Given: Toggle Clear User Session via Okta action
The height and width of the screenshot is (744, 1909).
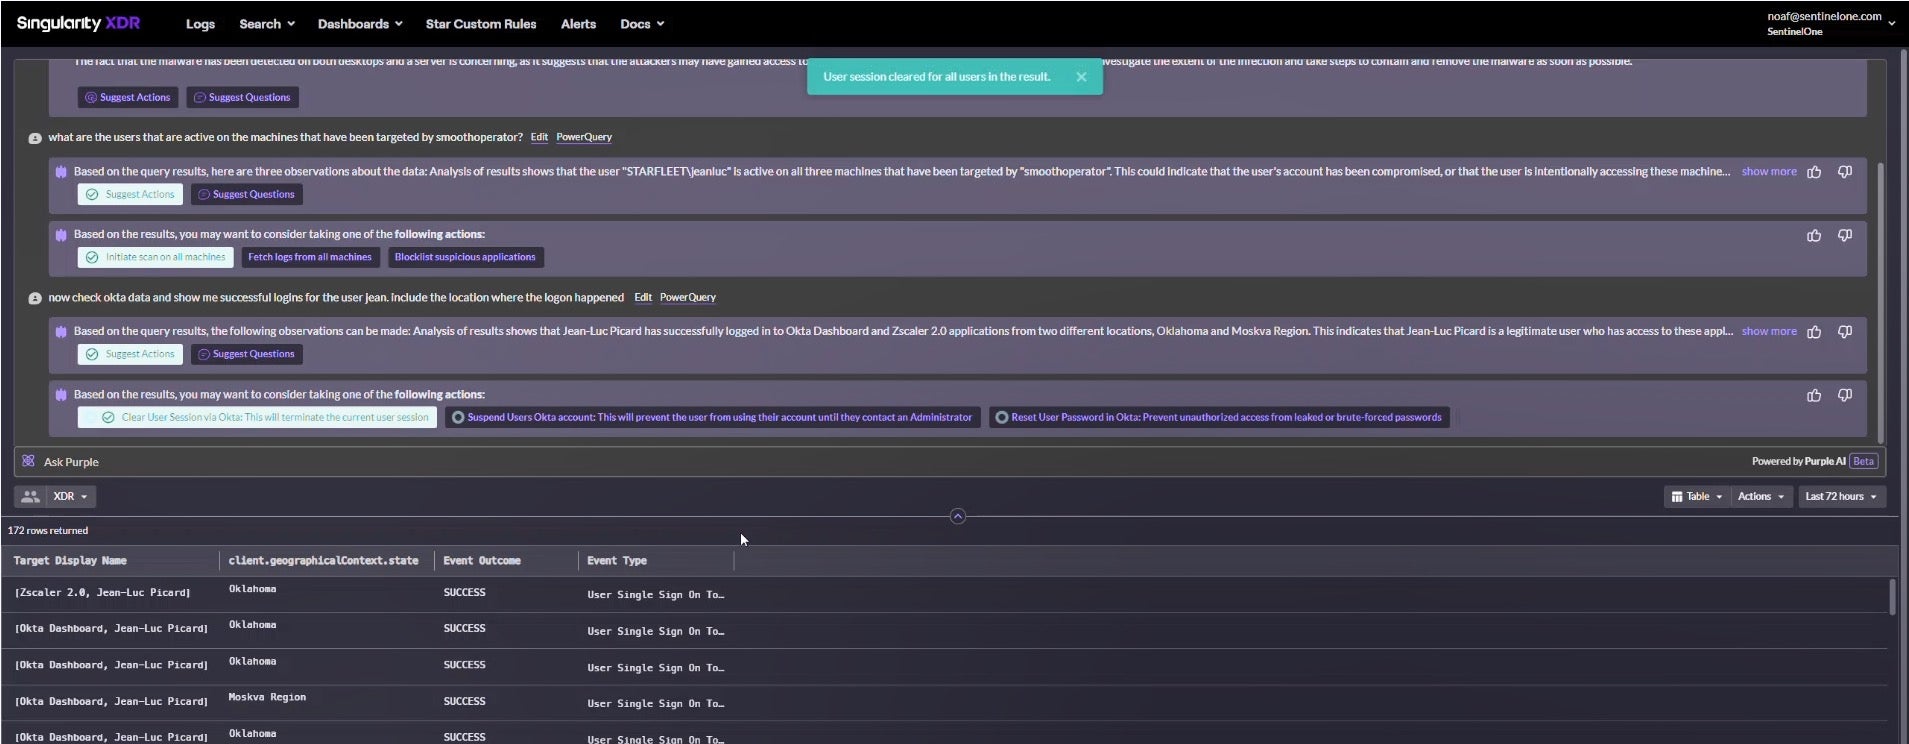Looking at the screenshot, I should (257, 417).
